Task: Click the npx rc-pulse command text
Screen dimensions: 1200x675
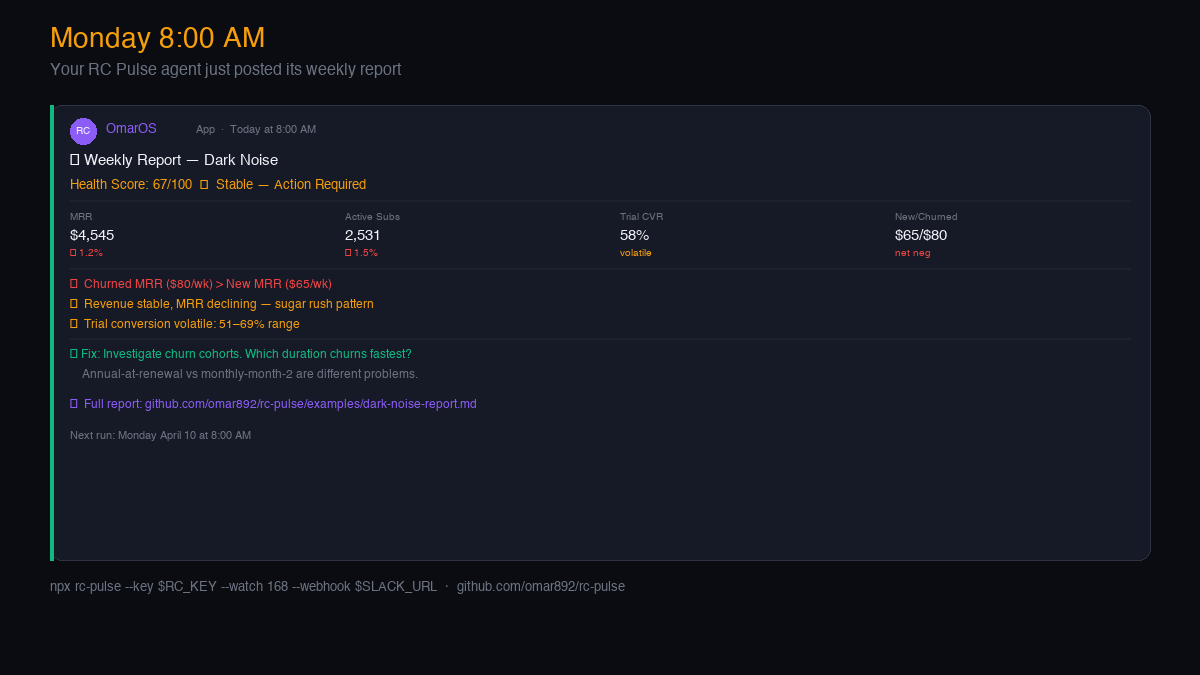Action: (243, 586)
